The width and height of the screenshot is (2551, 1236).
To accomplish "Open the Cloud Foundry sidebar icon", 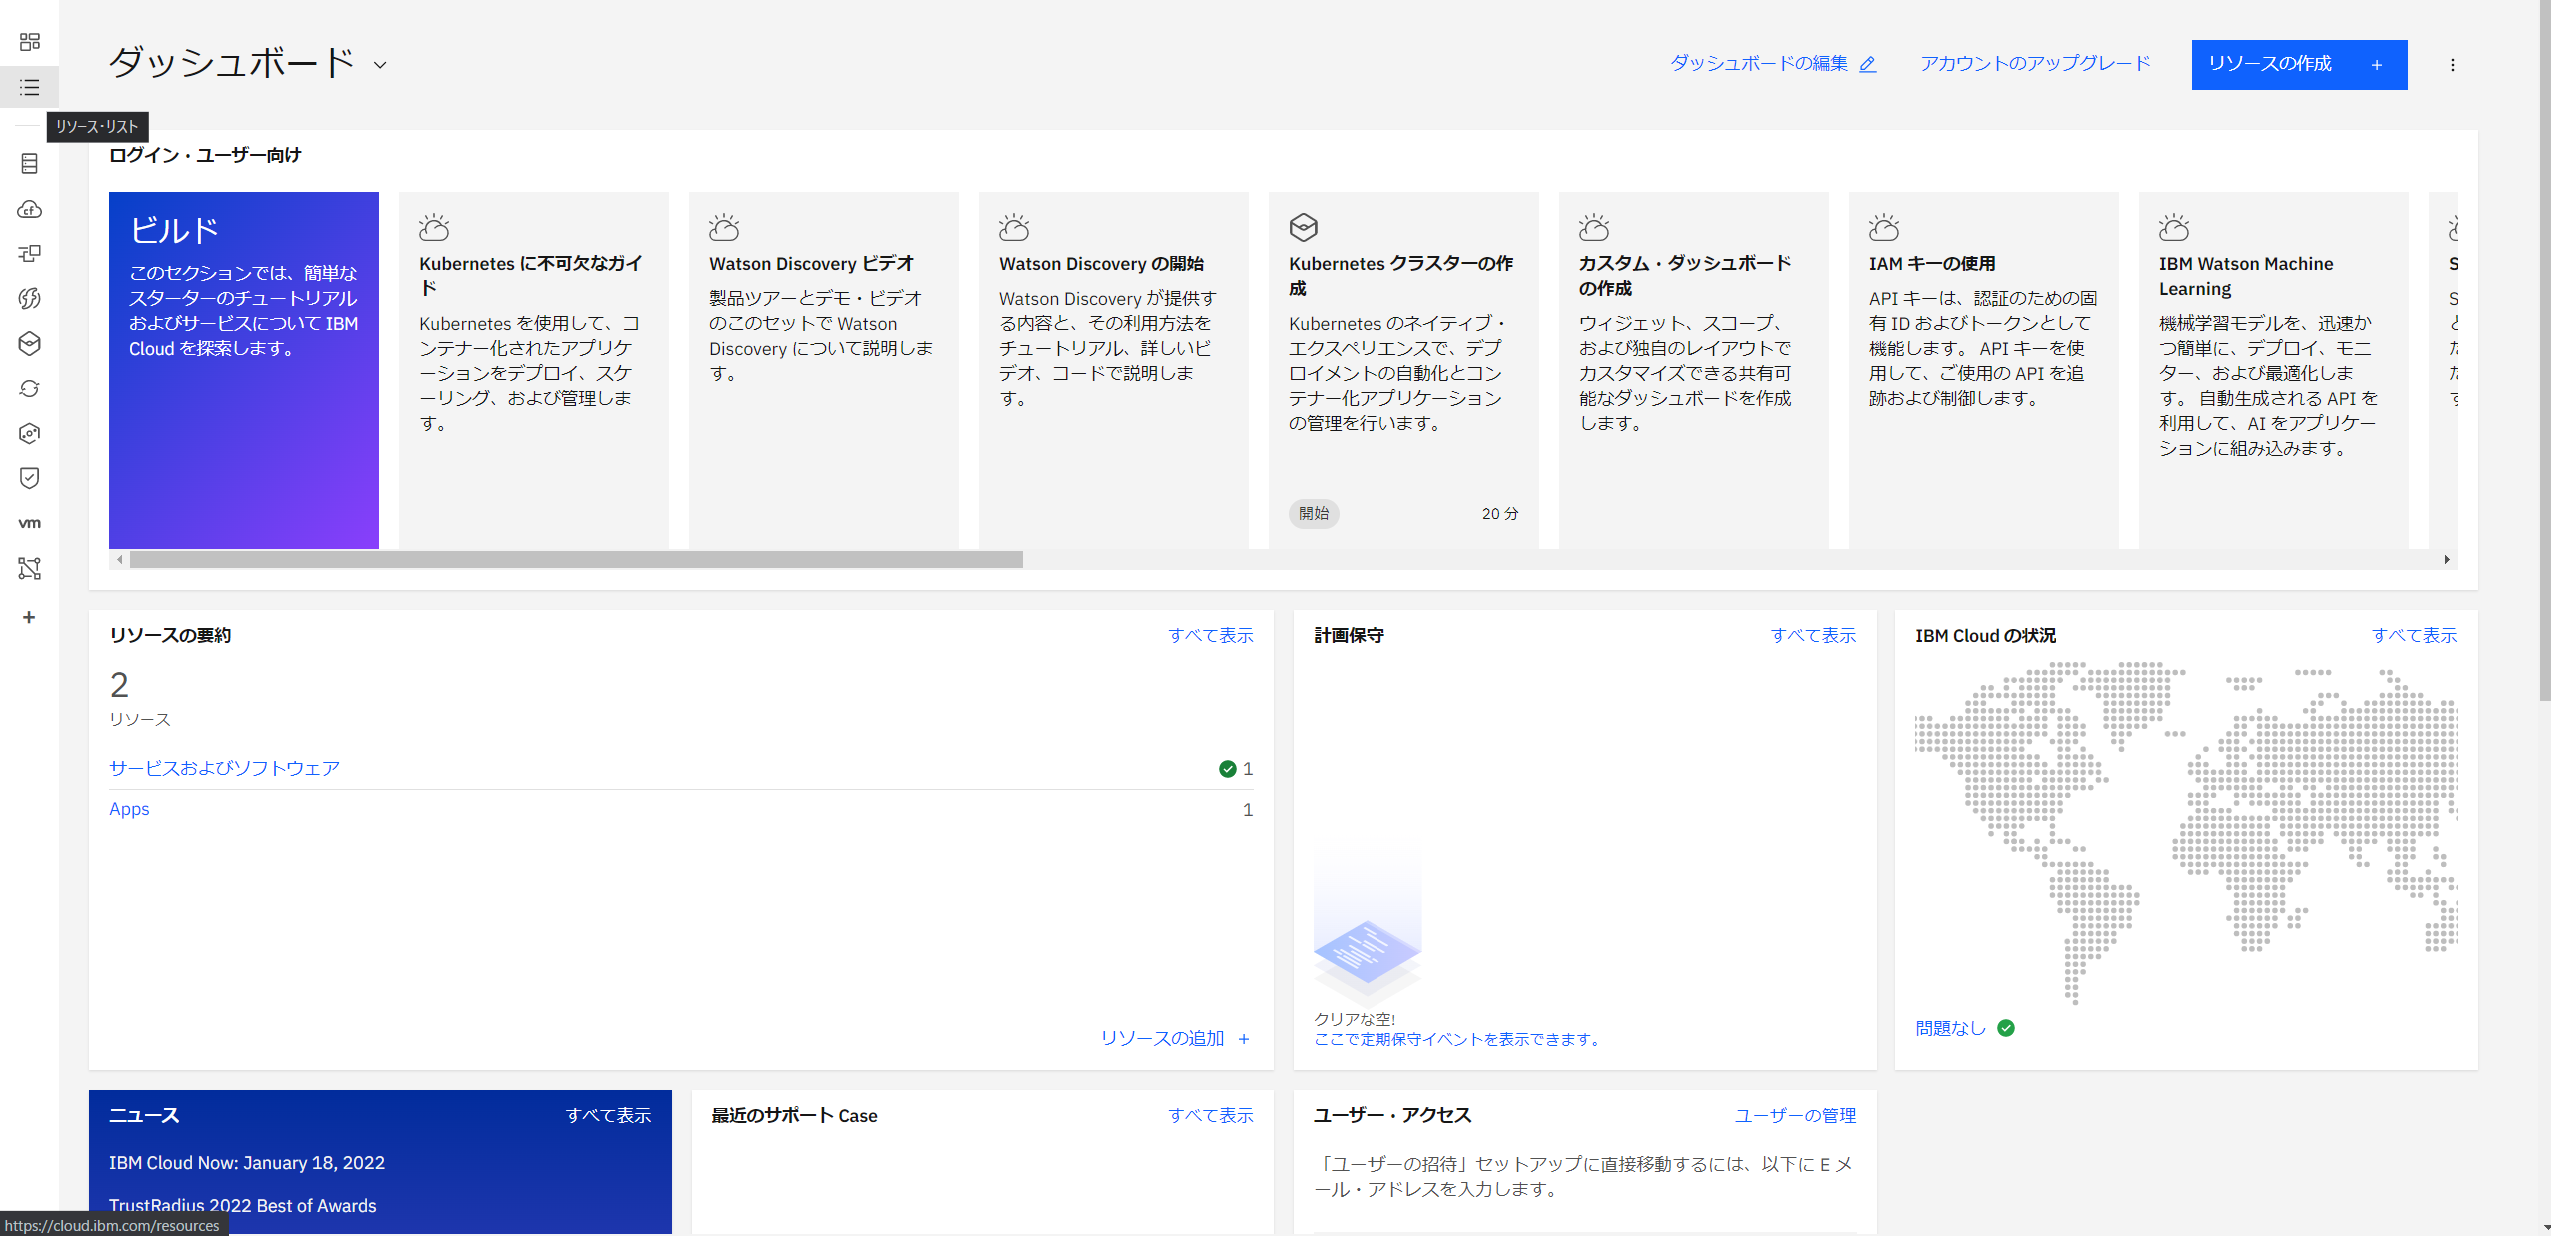I will point(29,208).
